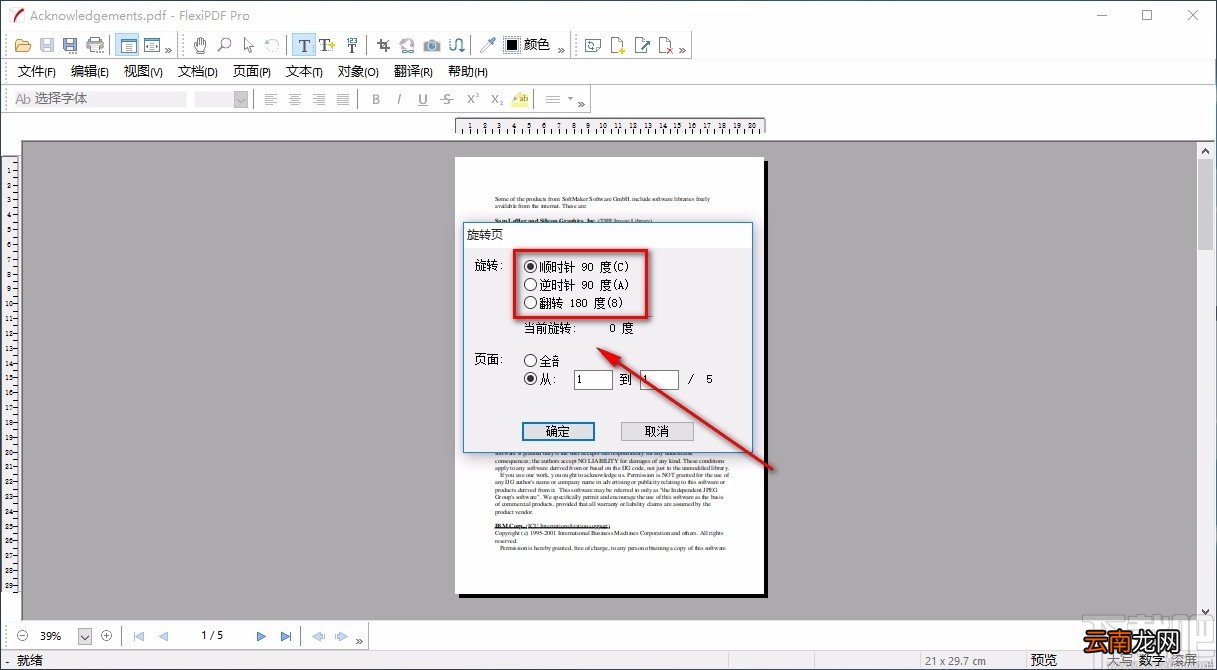
Task: Choose the all pages option (全合)
Action: (x=542, y=361)
